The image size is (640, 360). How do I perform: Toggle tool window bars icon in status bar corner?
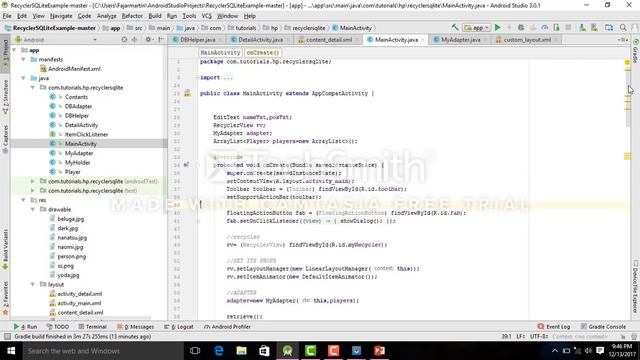tap(7, 336)
